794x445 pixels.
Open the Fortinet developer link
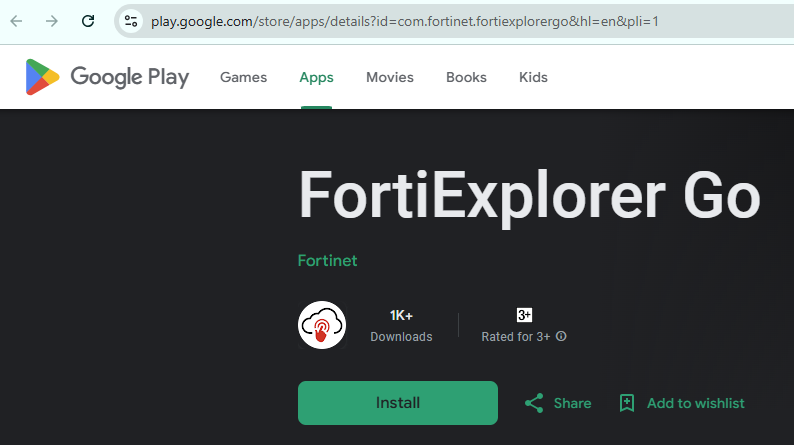click(x=328, y=261)
